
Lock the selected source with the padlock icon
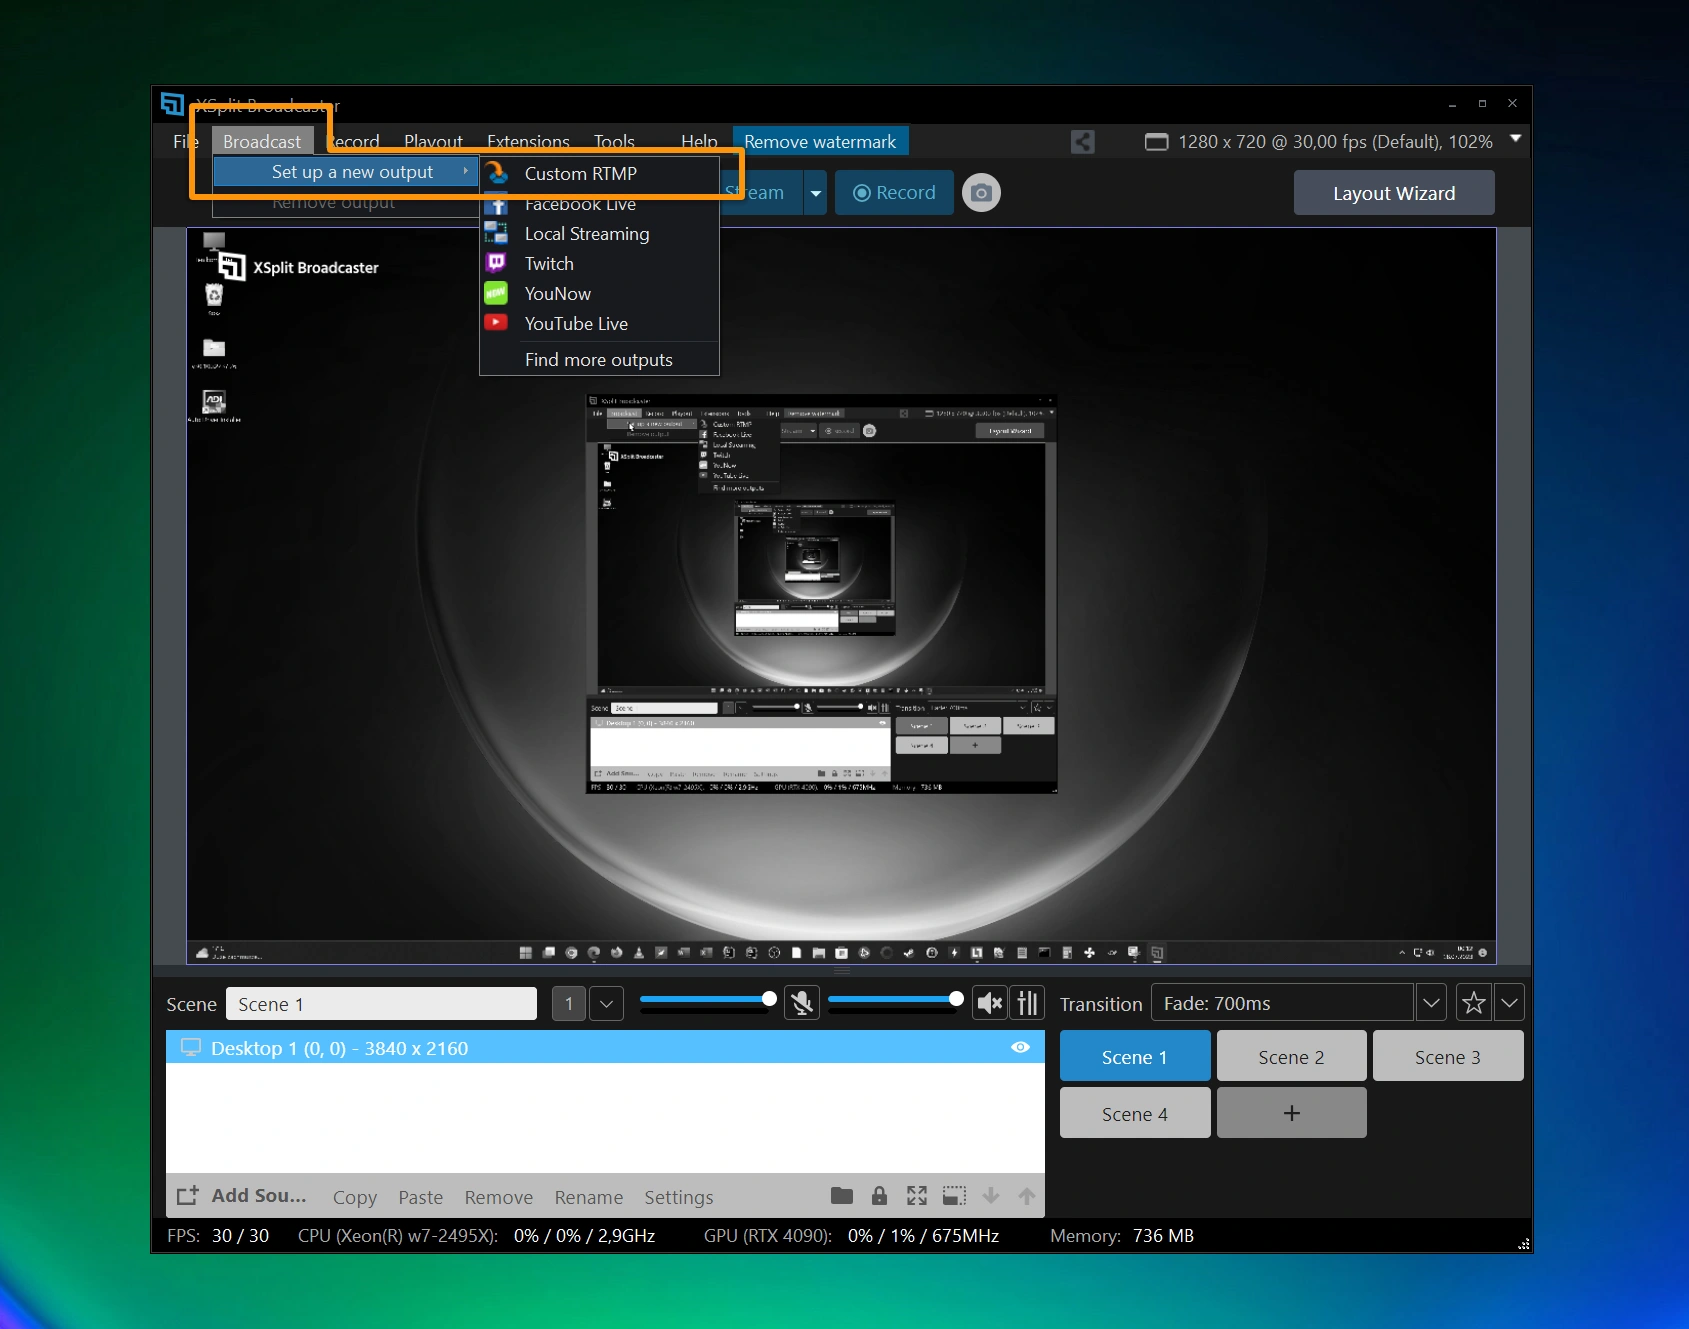coord(879,1195)
